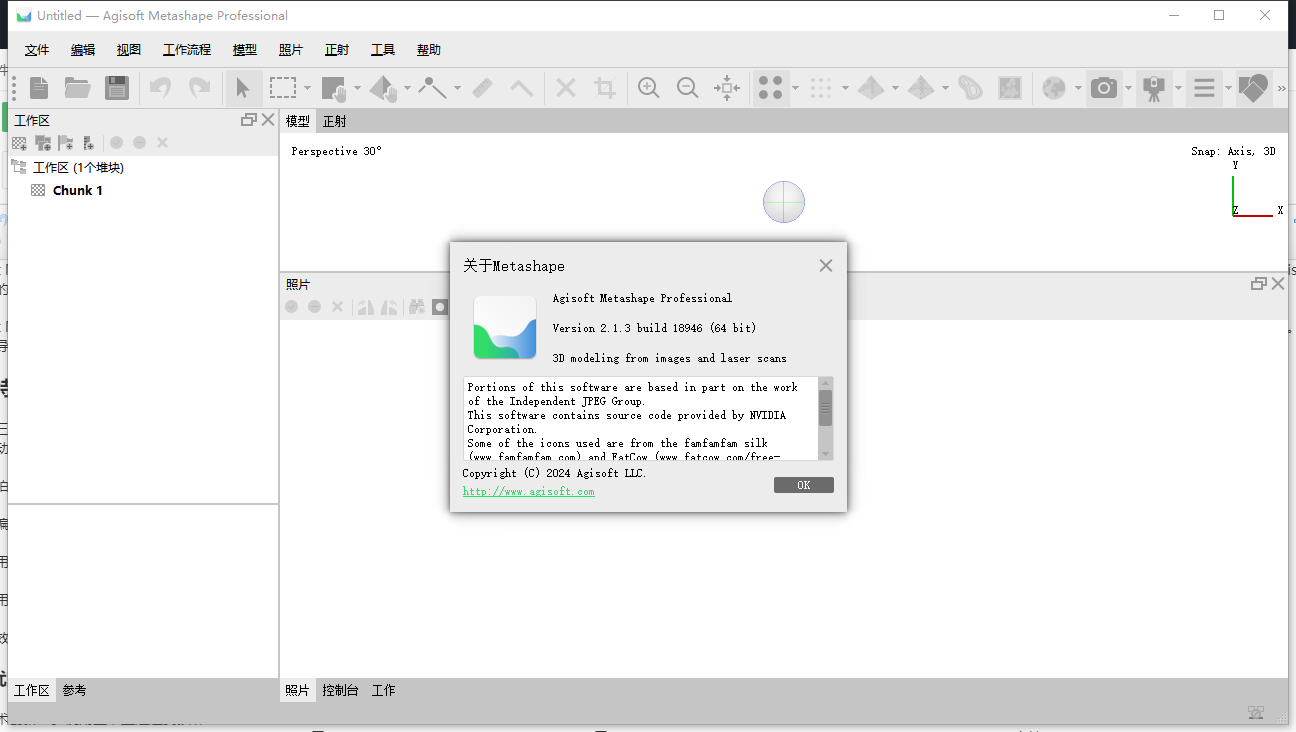The image size is (1296, 732).
Task: Select the Navigation arrow cursor tool
Action: click(x=243, y=88)
